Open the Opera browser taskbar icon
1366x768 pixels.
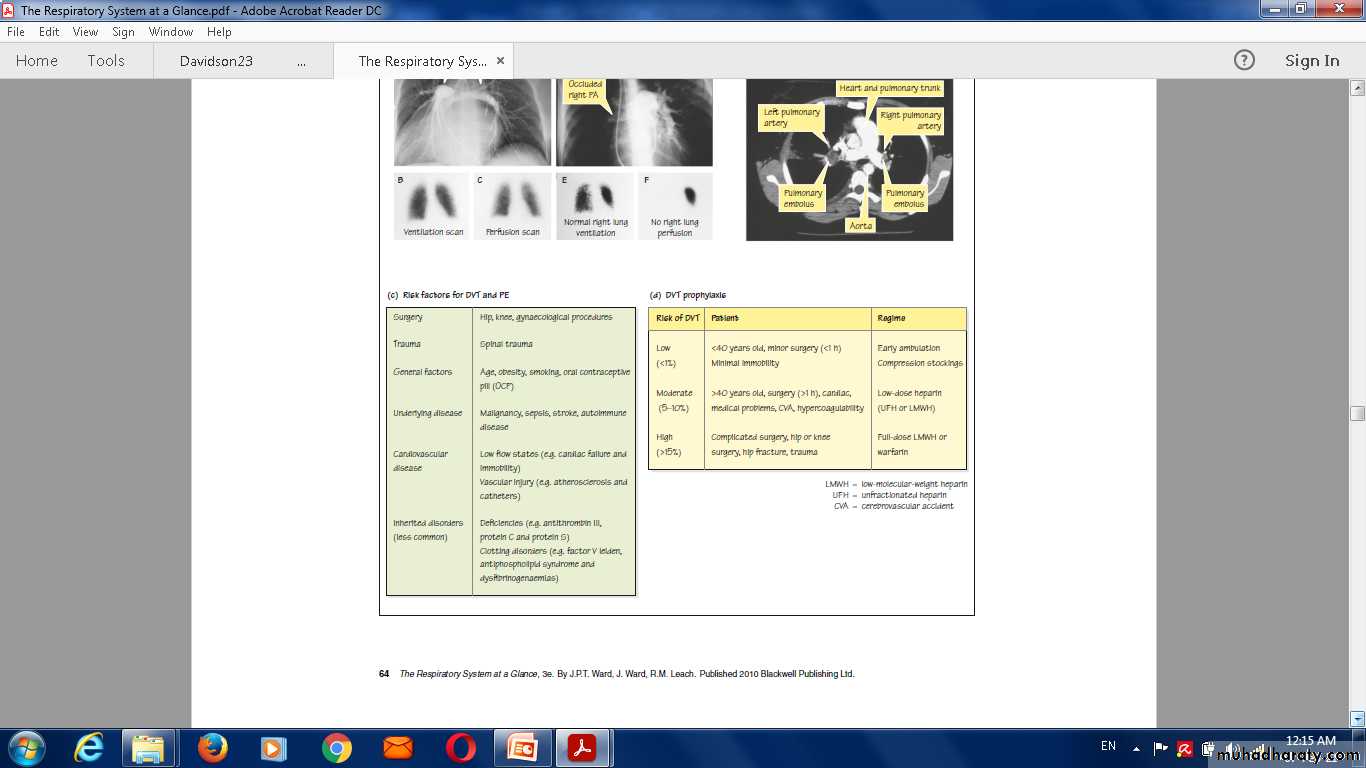coord(460,748)
